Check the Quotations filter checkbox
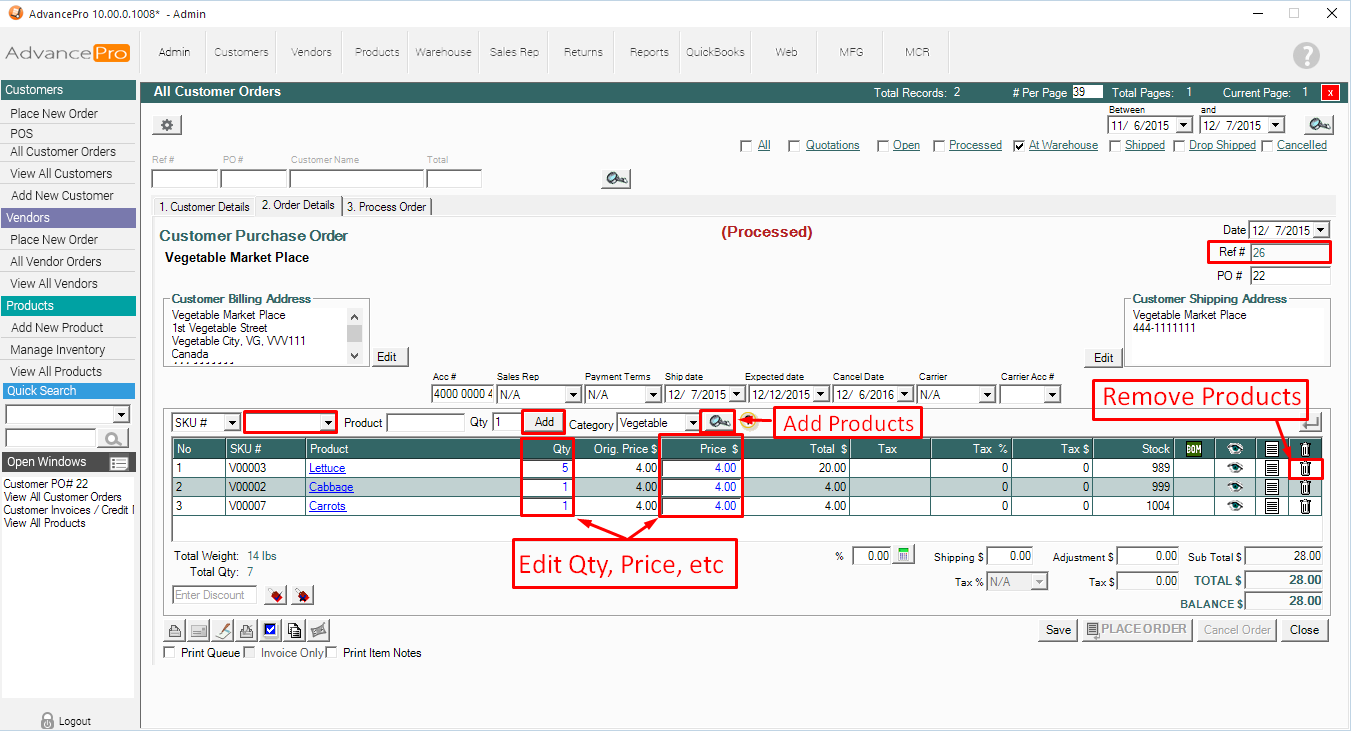The image size is (1351, 731). [794, 146]
